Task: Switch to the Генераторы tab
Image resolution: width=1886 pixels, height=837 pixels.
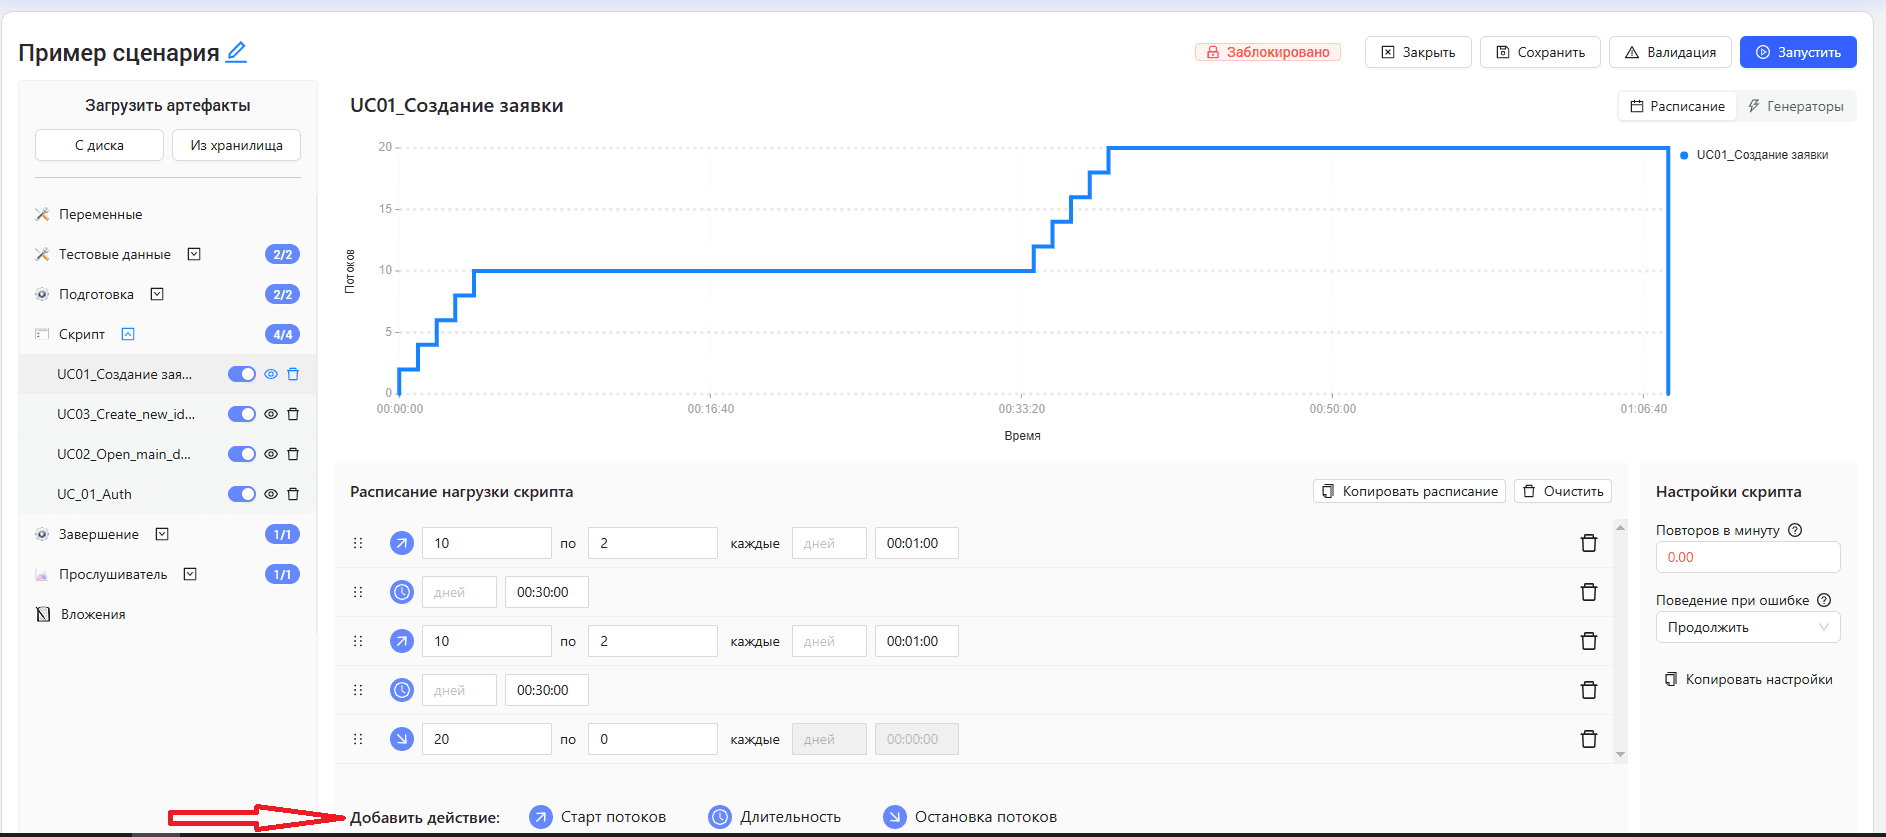Action: [1796, 106]
